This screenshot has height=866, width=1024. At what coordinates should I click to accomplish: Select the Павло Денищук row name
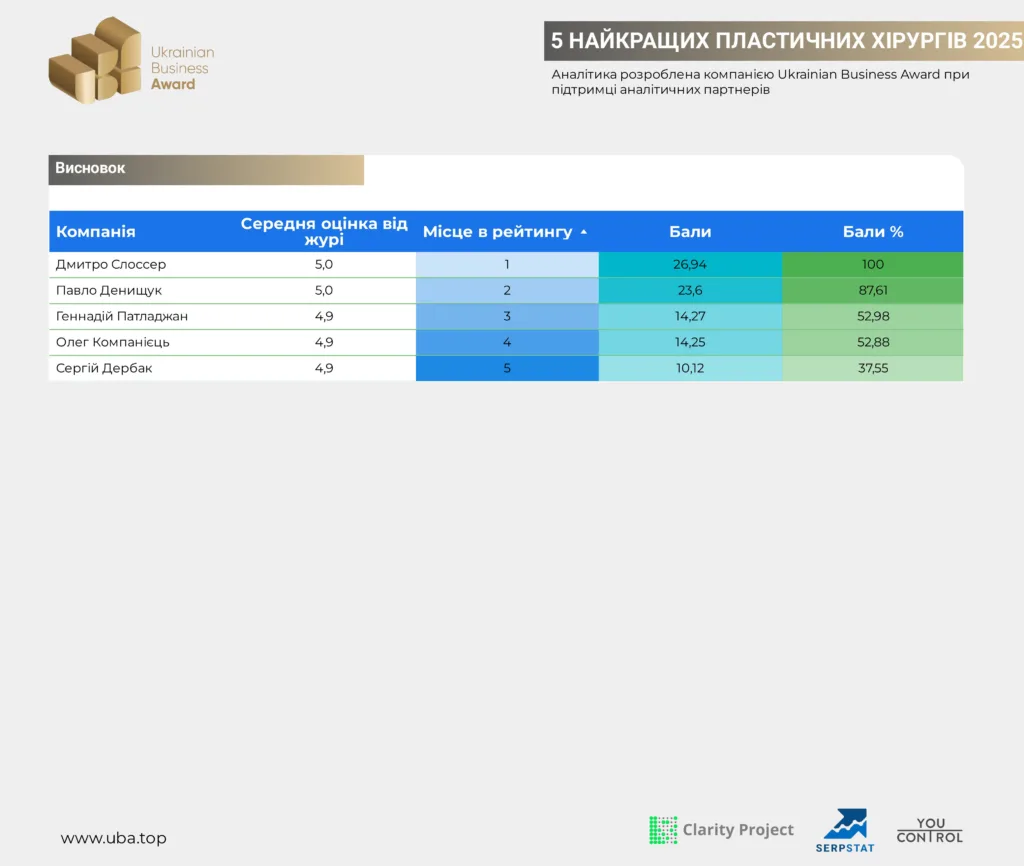(108, 290)
